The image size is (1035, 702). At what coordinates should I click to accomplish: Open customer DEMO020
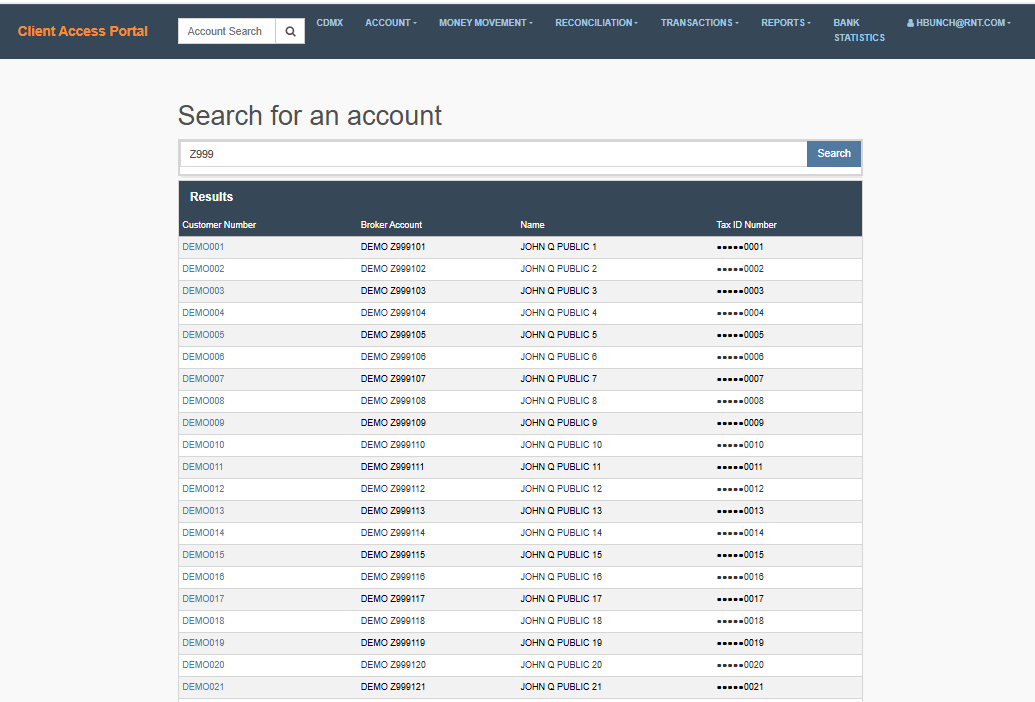[x=203, y=664]
